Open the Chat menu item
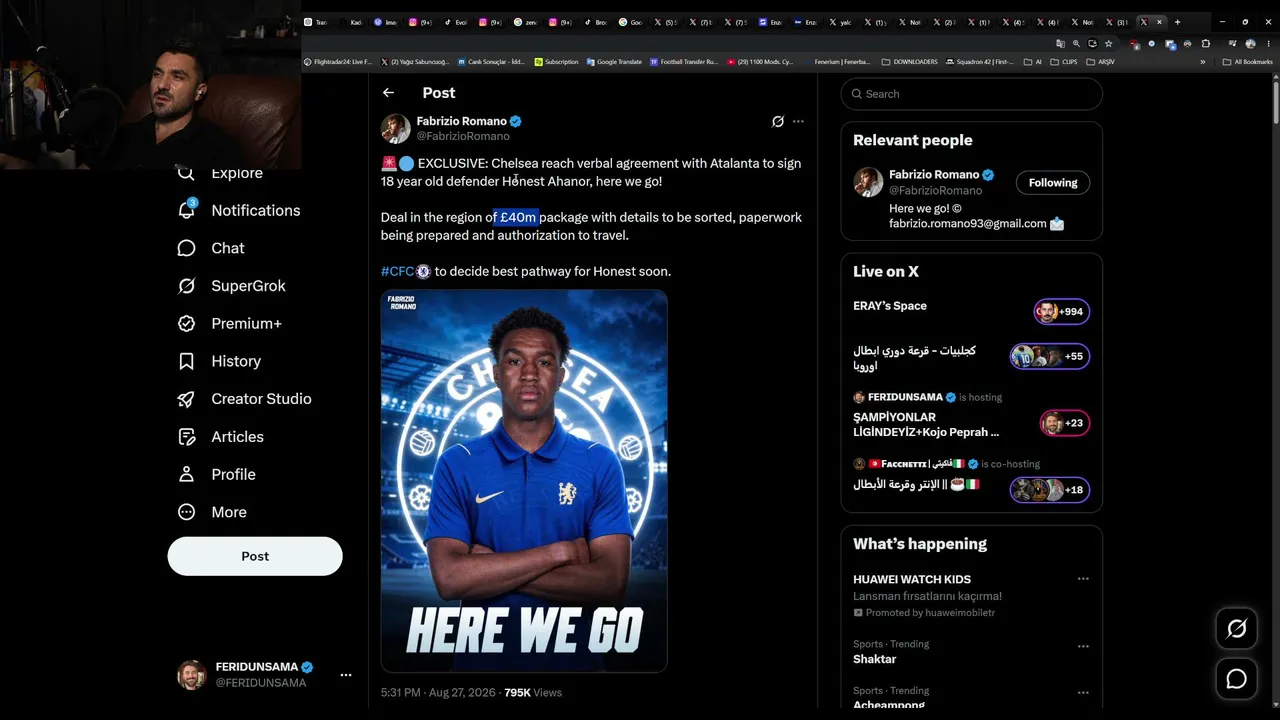The width and height of the screenshot is (1280, 720). pos(211,248)
